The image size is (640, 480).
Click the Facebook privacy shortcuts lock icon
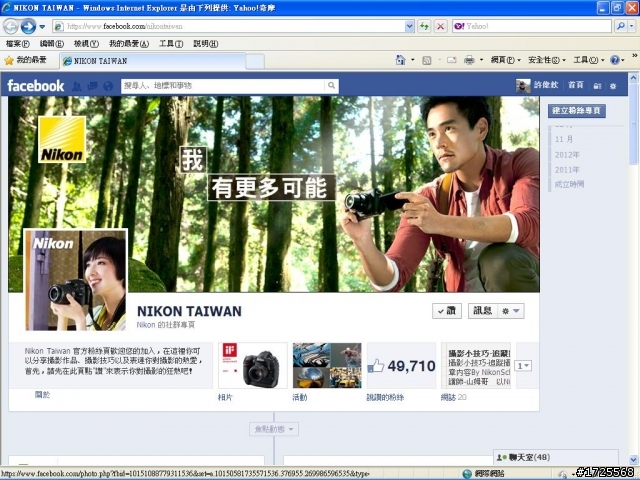coord(597,86)
